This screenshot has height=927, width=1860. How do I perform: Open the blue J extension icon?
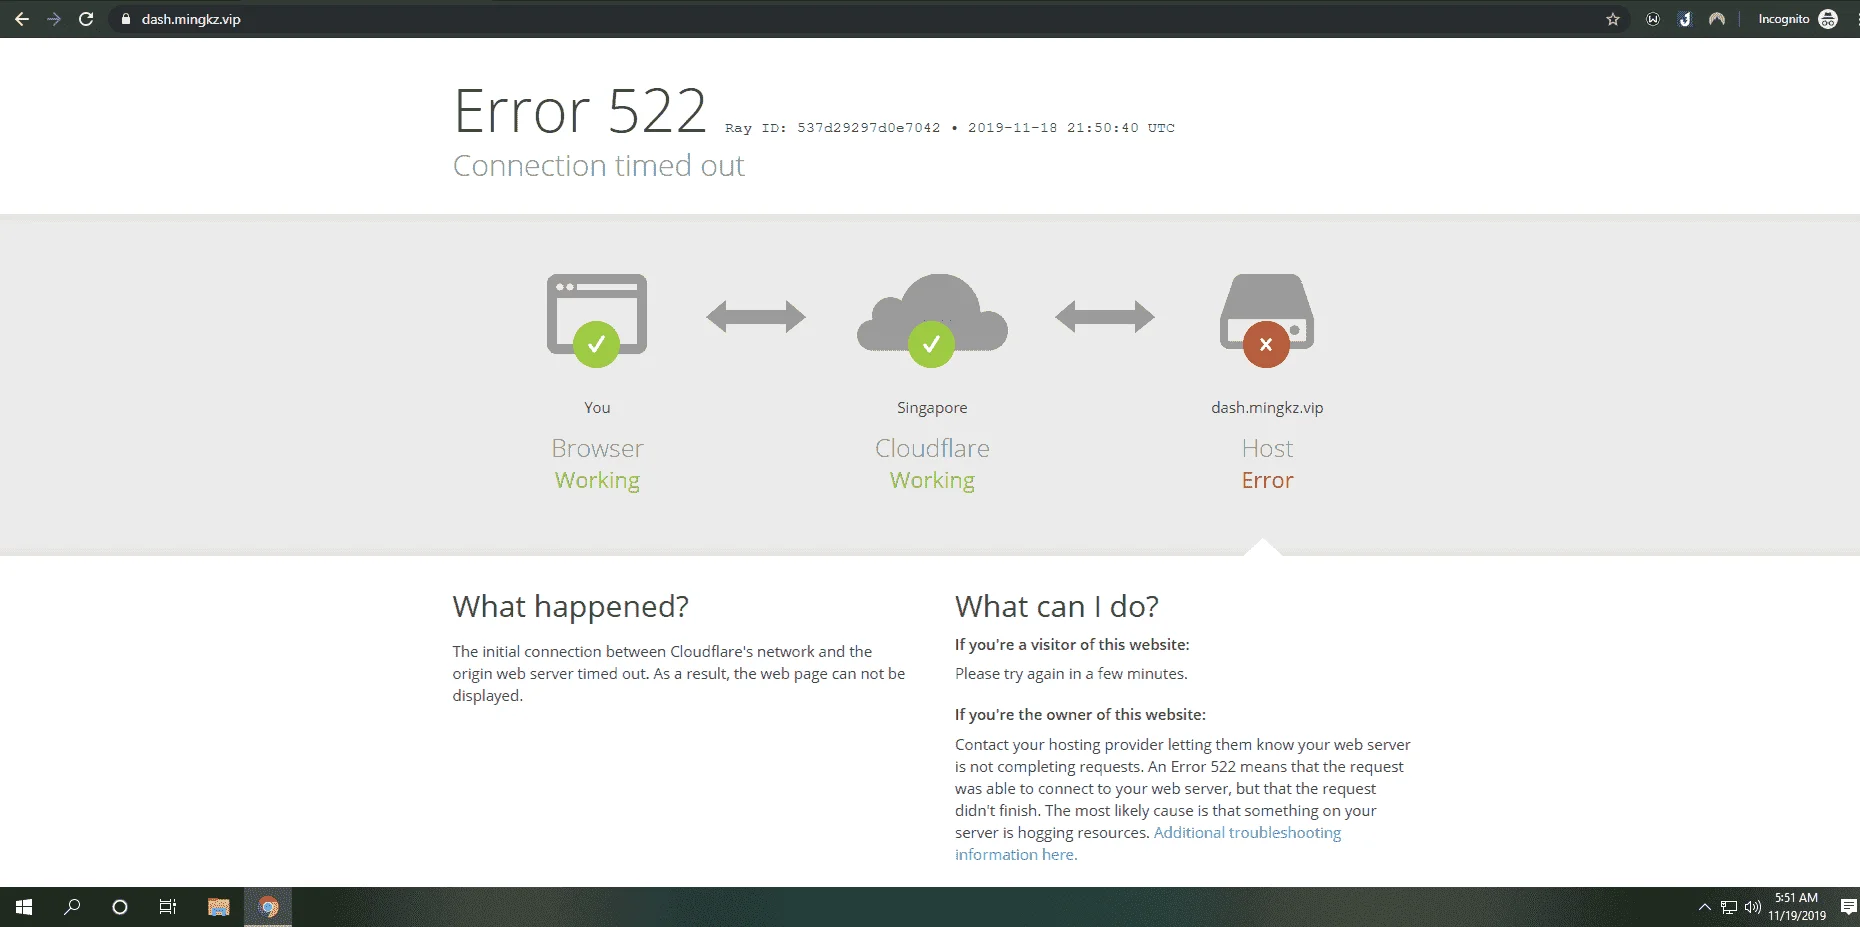point(1685,19)
